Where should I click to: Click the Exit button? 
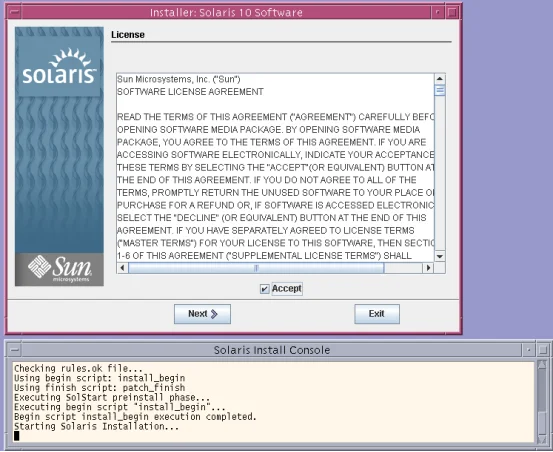pyautogui.click(x=377, y=314)
